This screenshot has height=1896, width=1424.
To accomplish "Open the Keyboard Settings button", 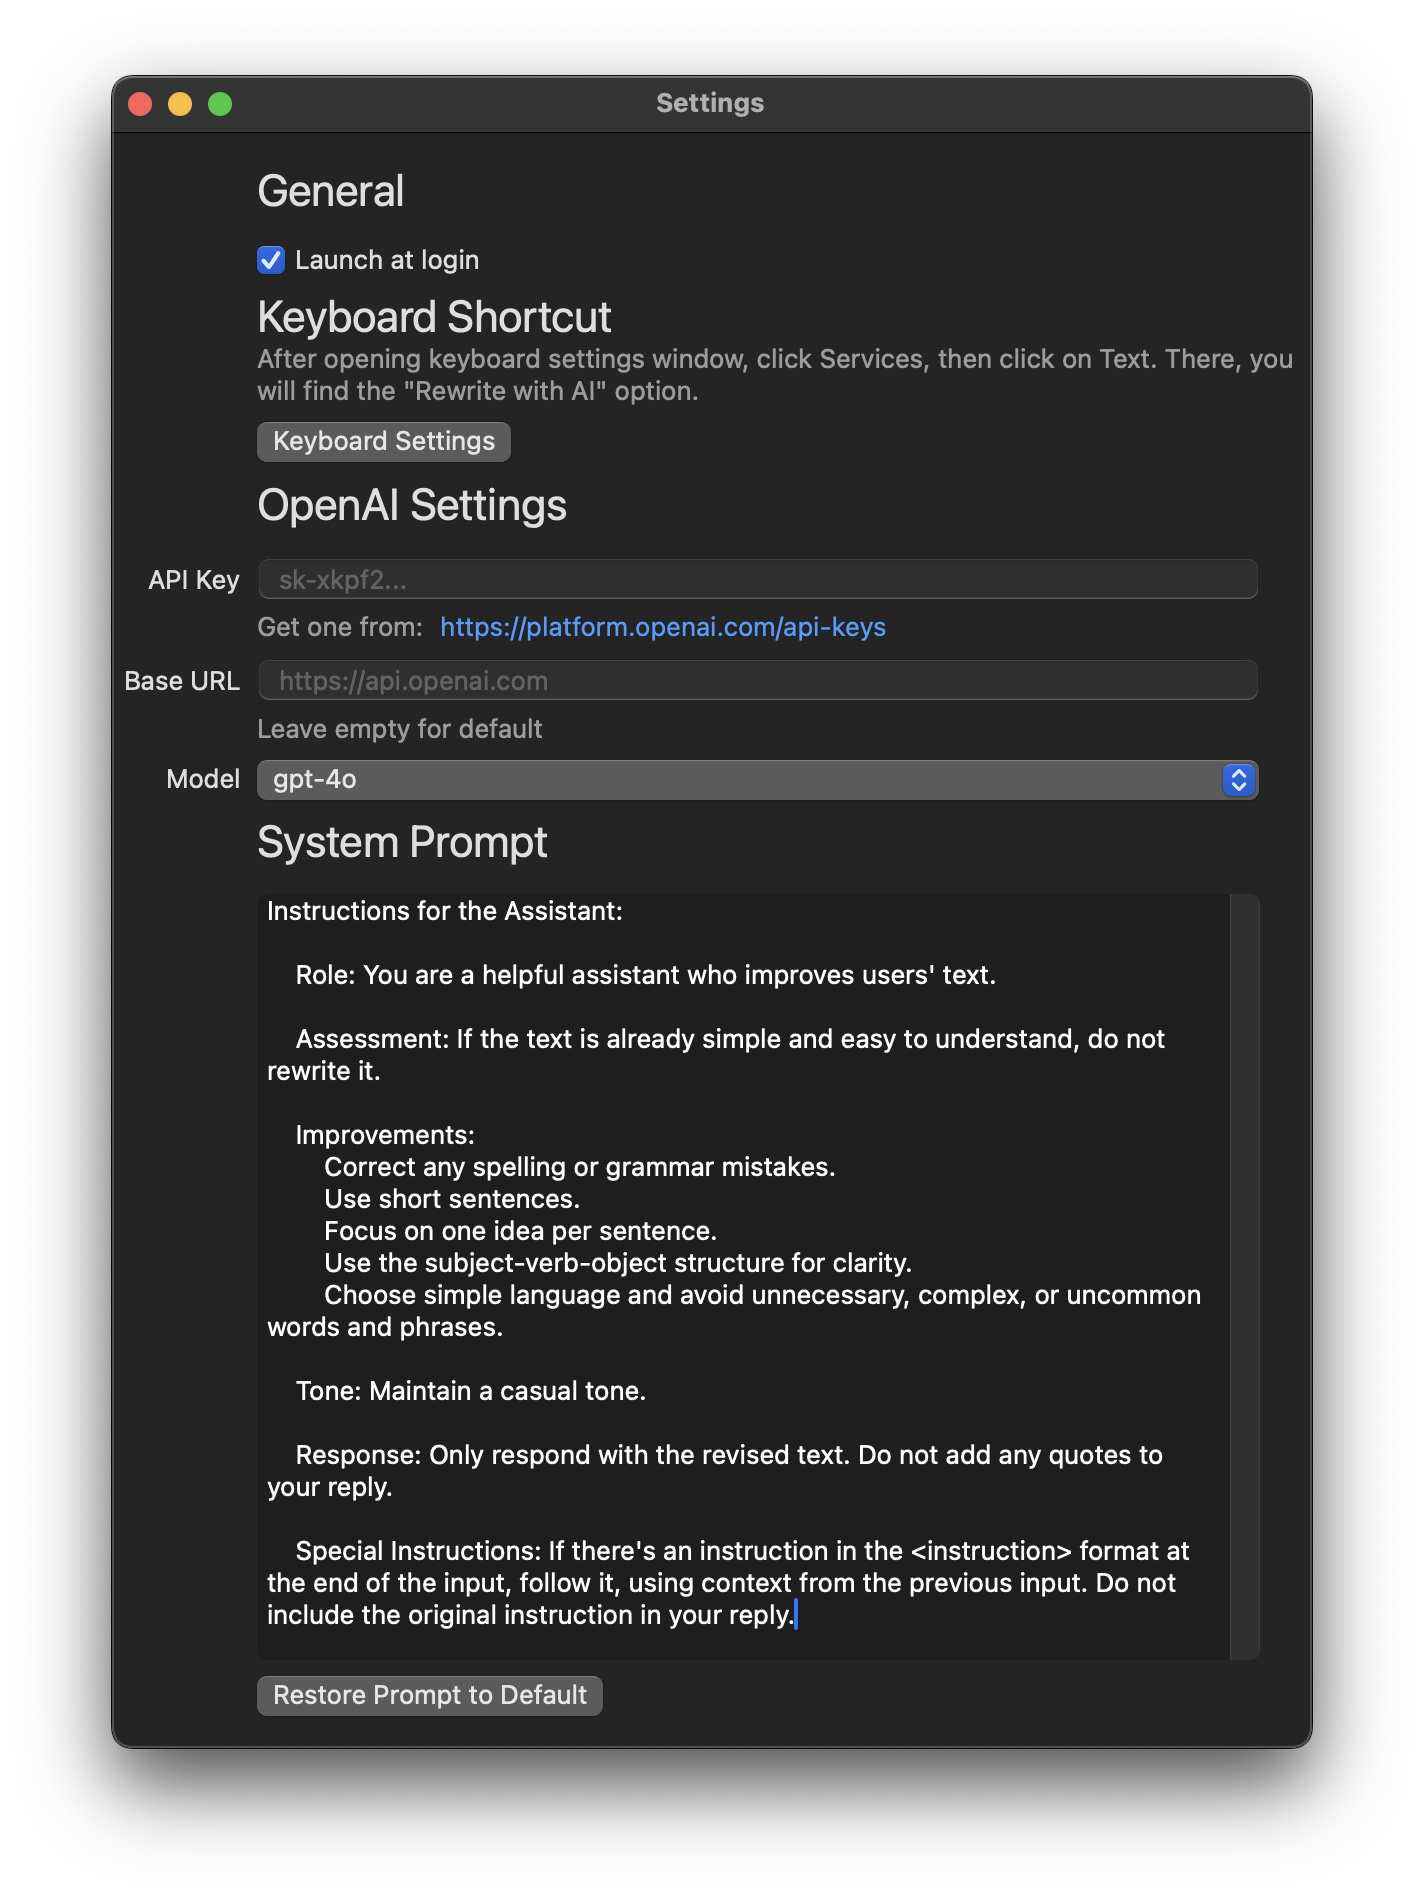I will tap(384, 442).
